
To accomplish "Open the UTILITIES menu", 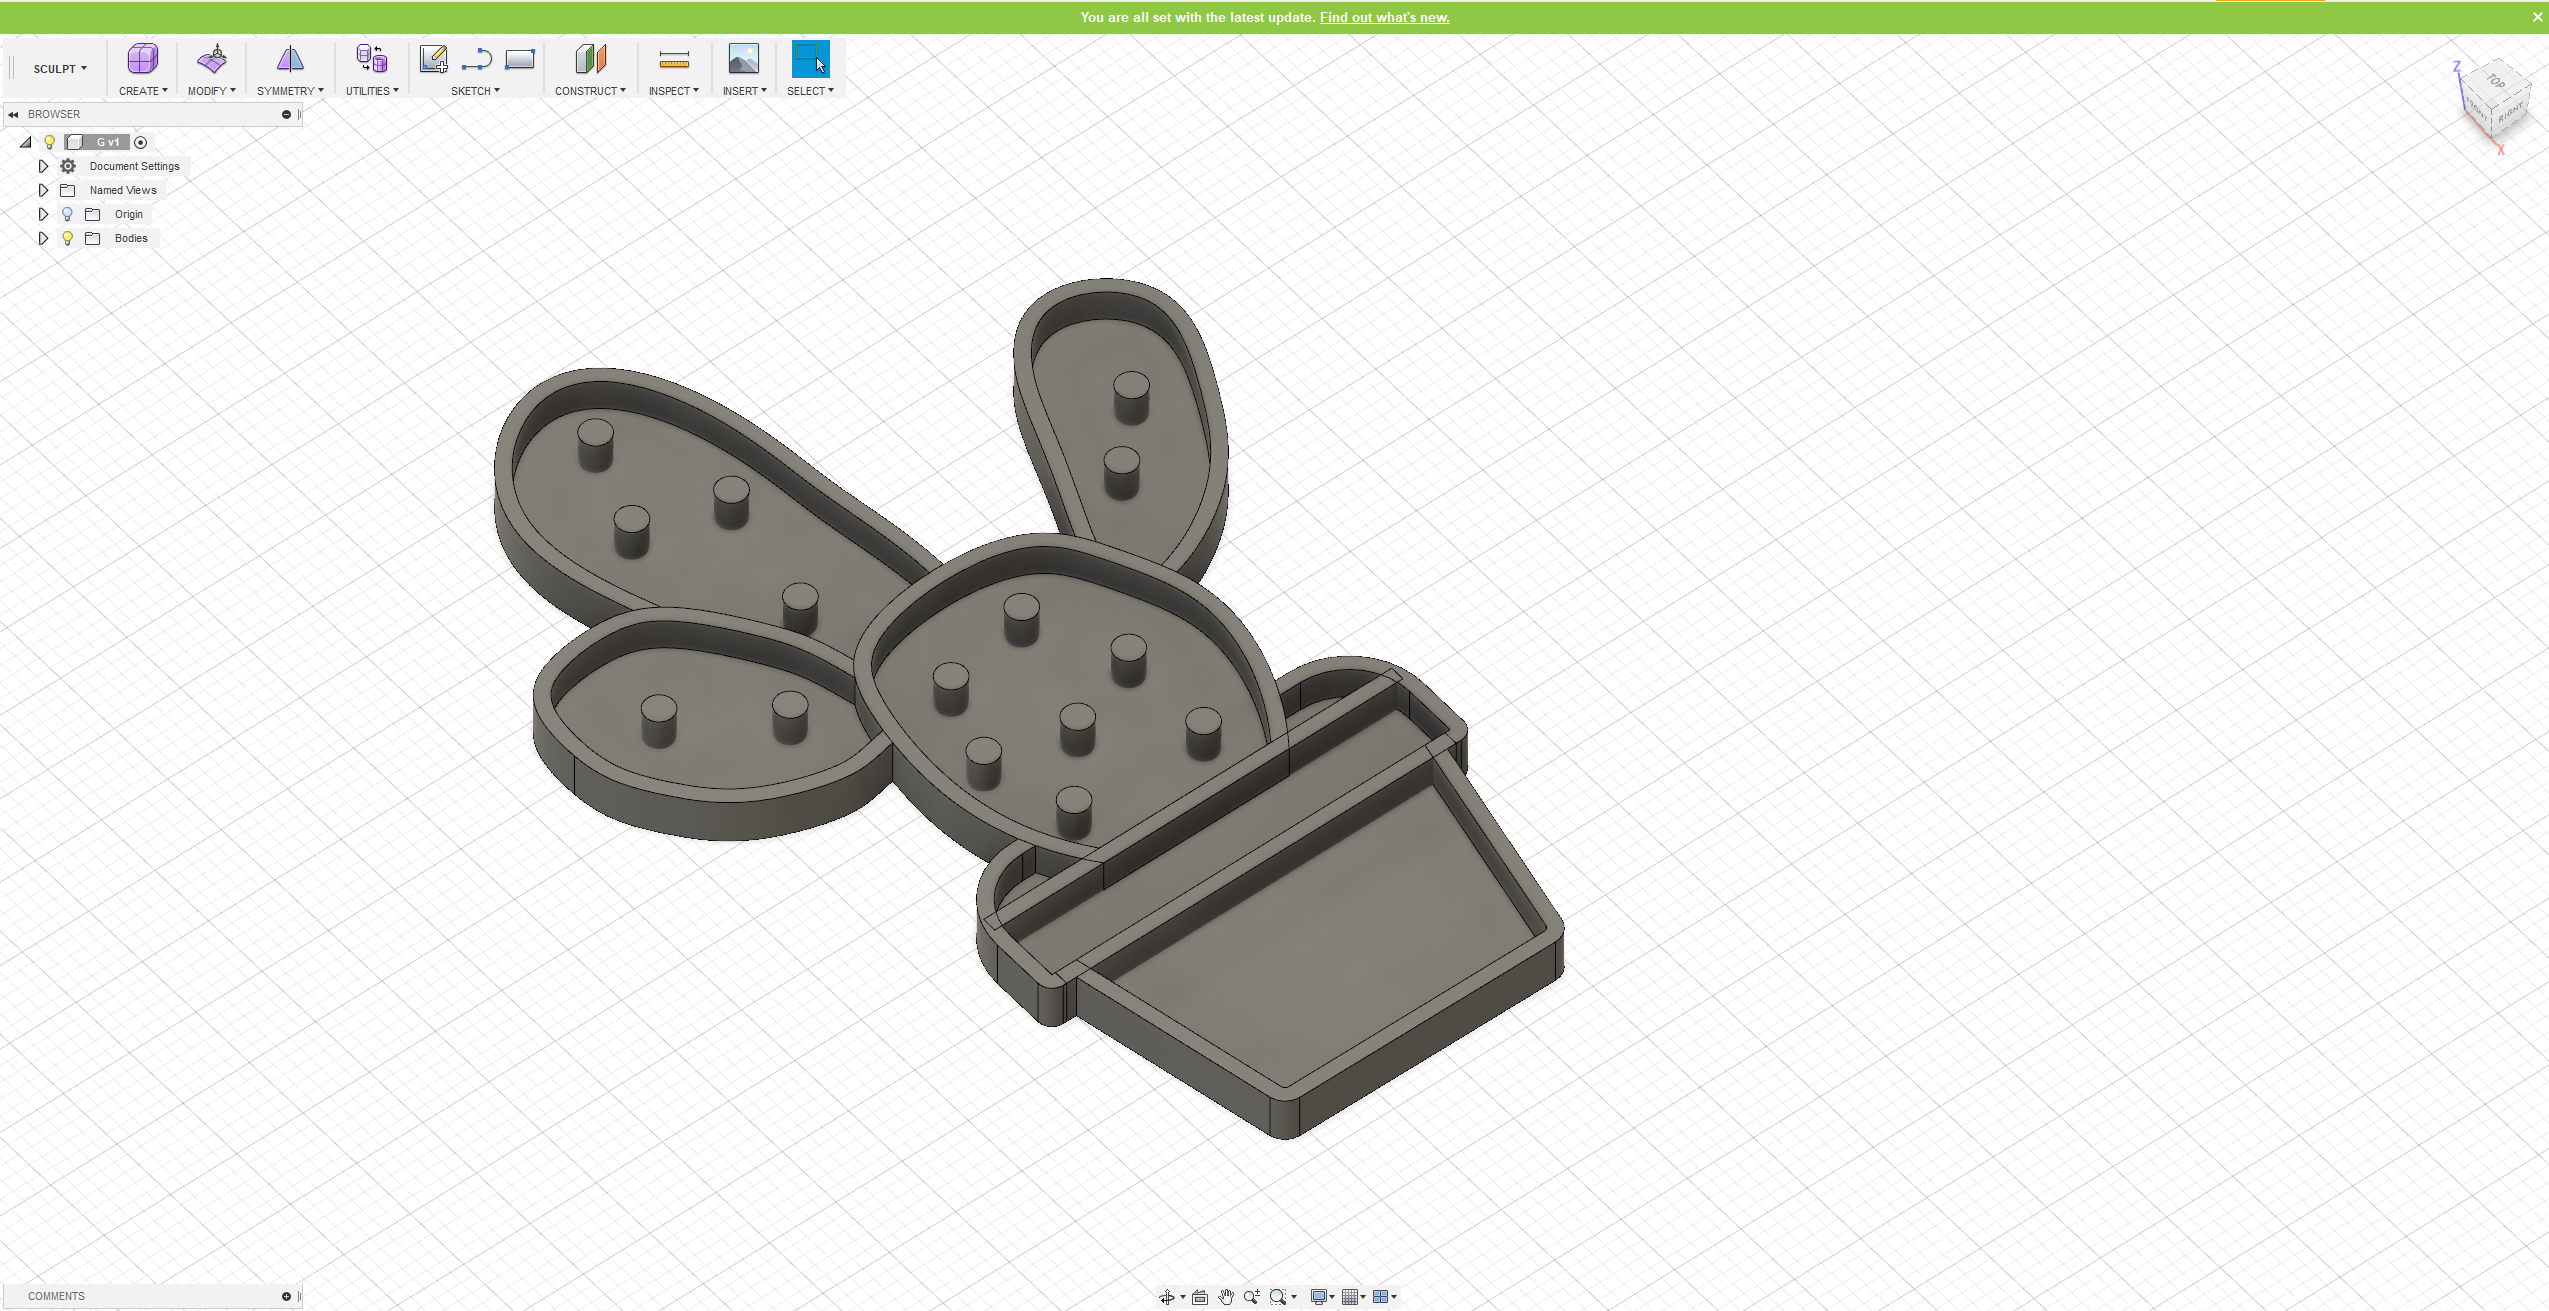I will tap(372, 91).
